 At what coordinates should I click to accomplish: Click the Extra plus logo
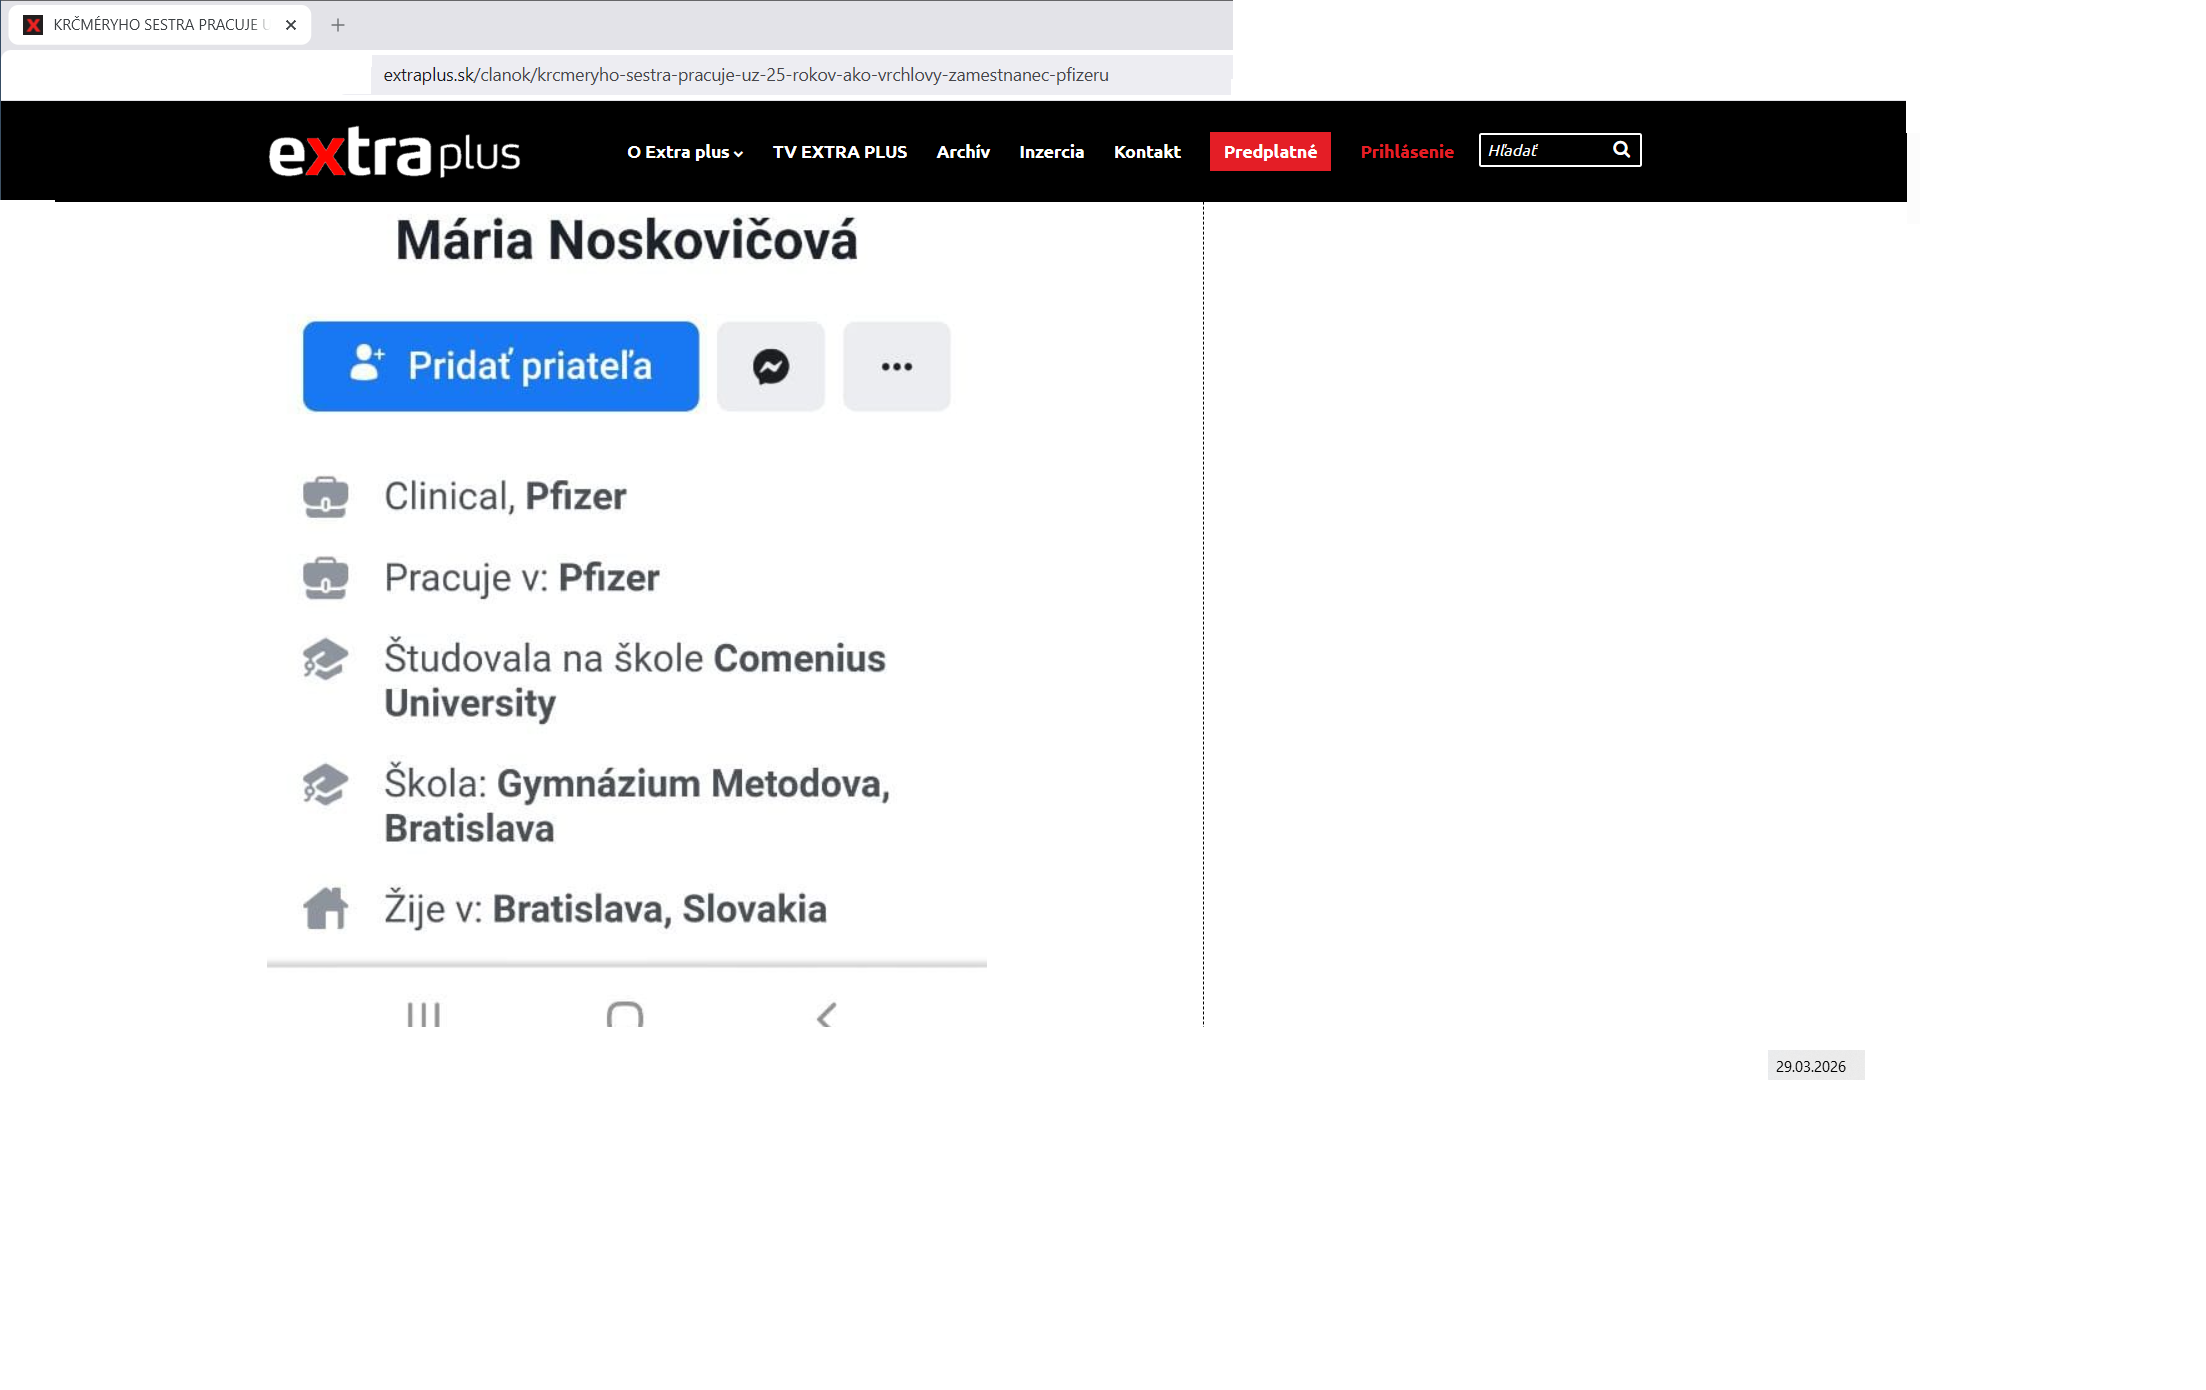[x=394, y=153]
